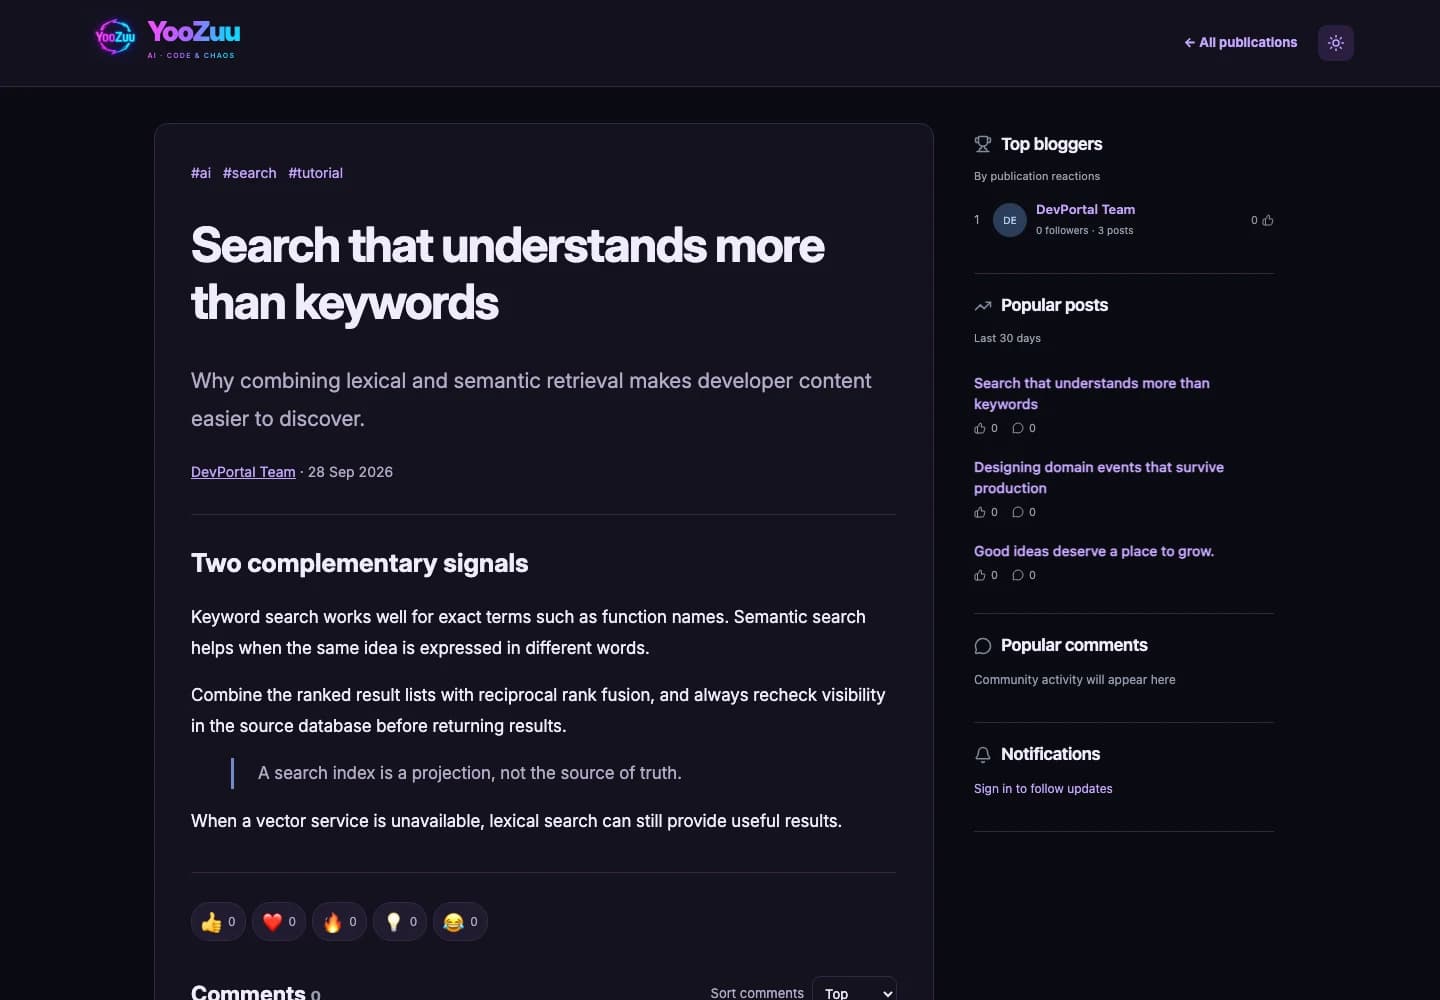
Task: React with the red heart emoji
Action: click(x=279, y=922)
